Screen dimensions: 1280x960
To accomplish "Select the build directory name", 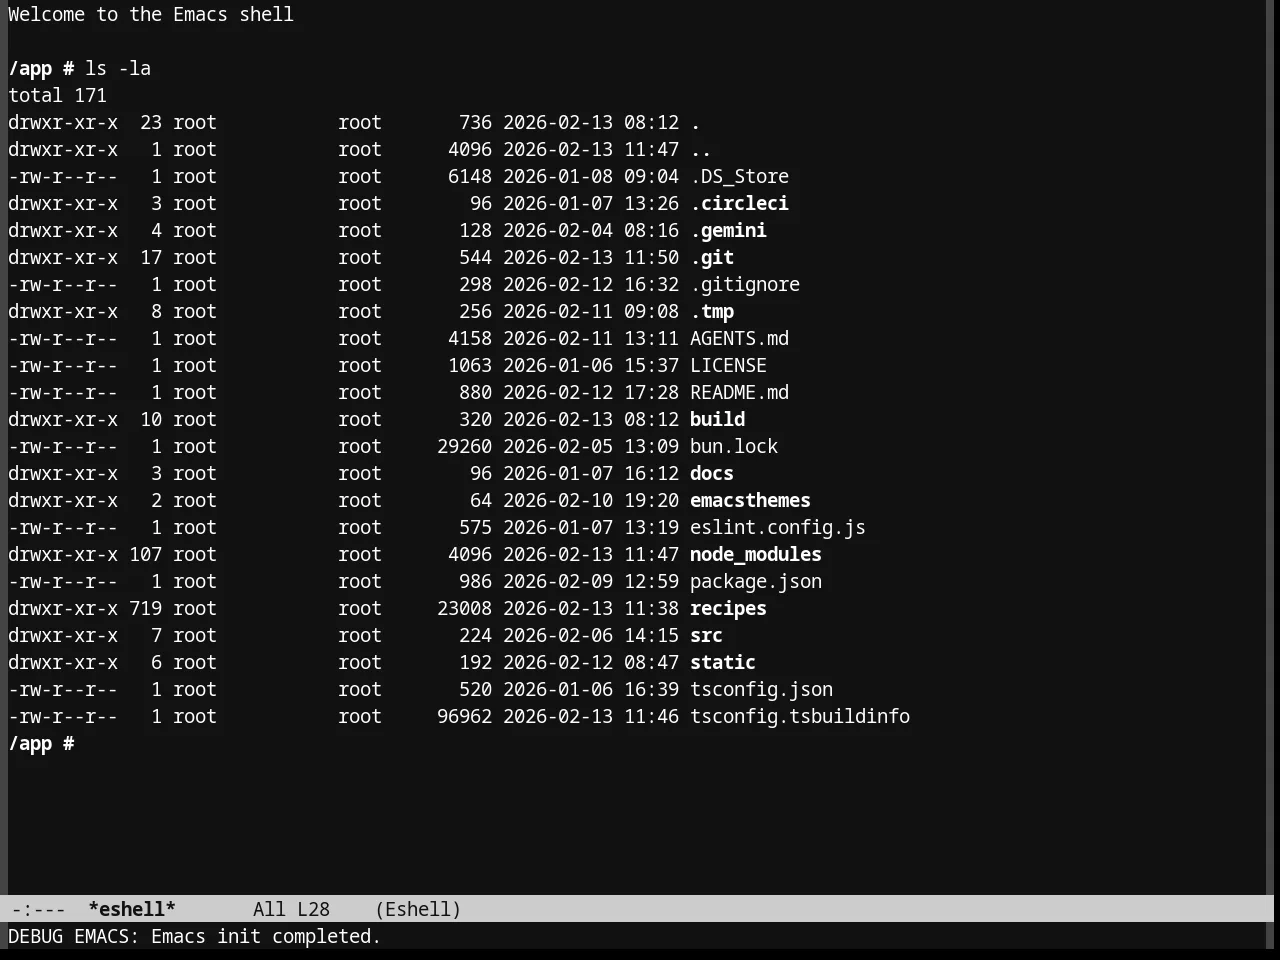I will coord(717,420).
